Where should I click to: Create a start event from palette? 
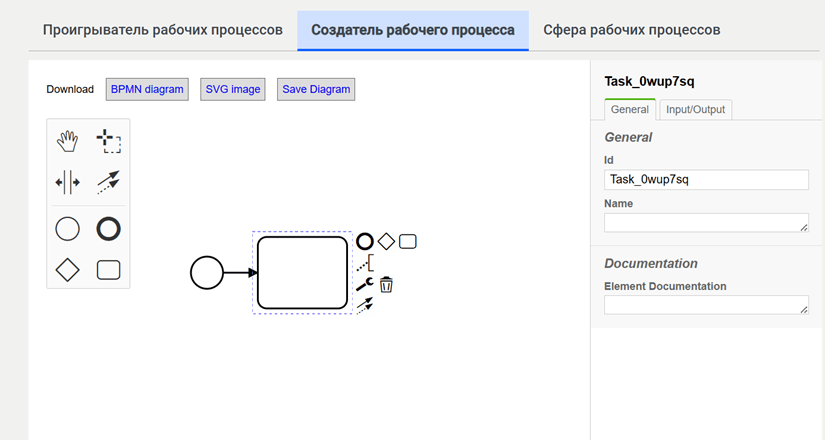pos(67,229)
